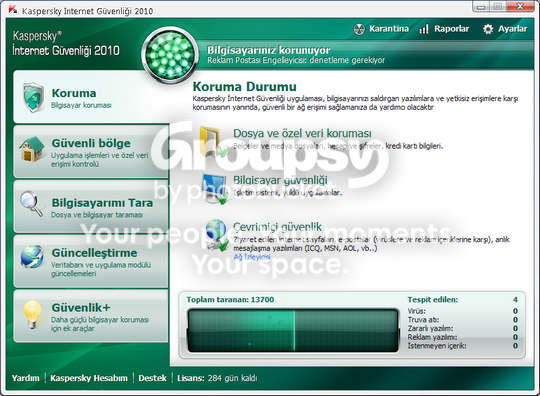Switch to the Güvenli bölge section
540x396 pixels.
[x=91, y=152]
